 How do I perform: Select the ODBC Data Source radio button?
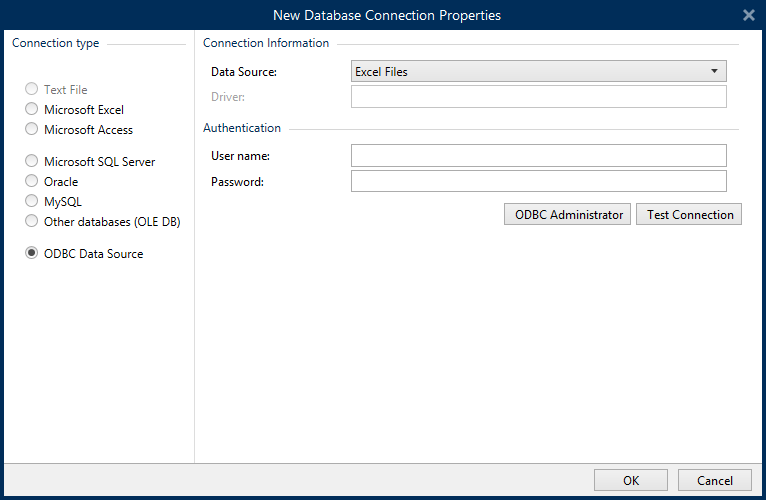(x=33, y=254)
